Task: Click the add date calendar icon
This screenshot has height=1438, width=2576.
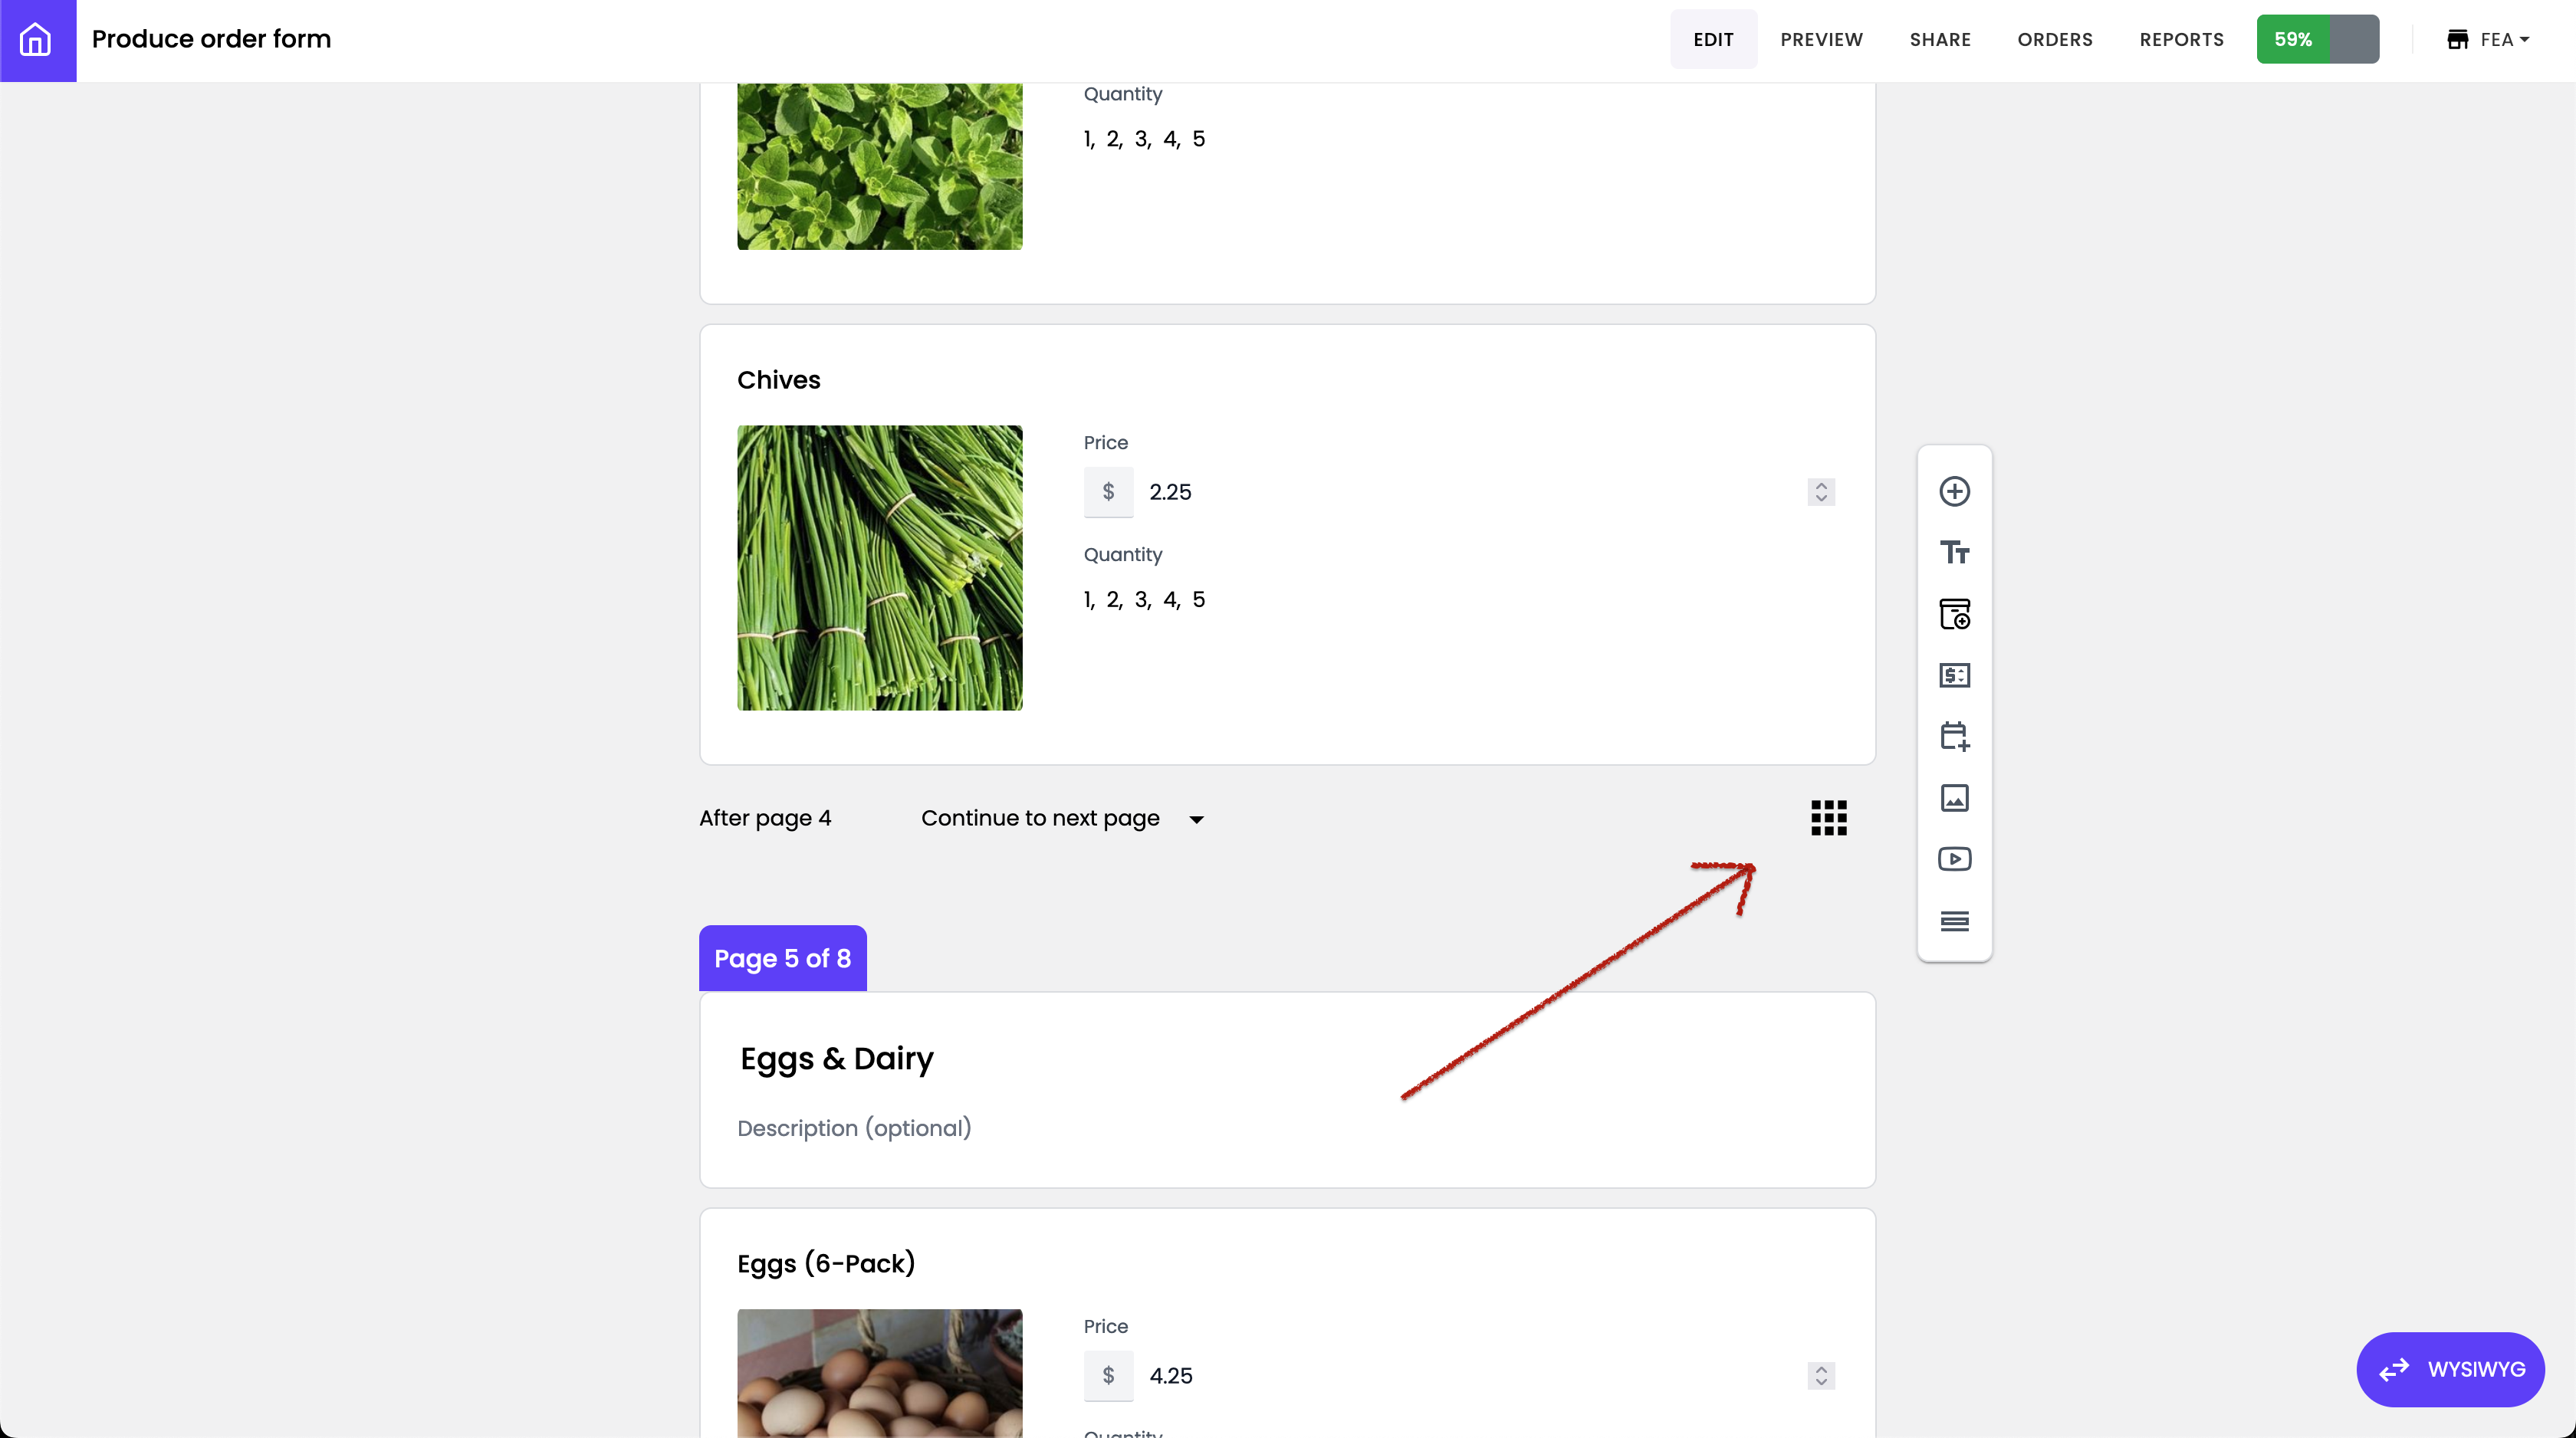Action: (1954, 736)
